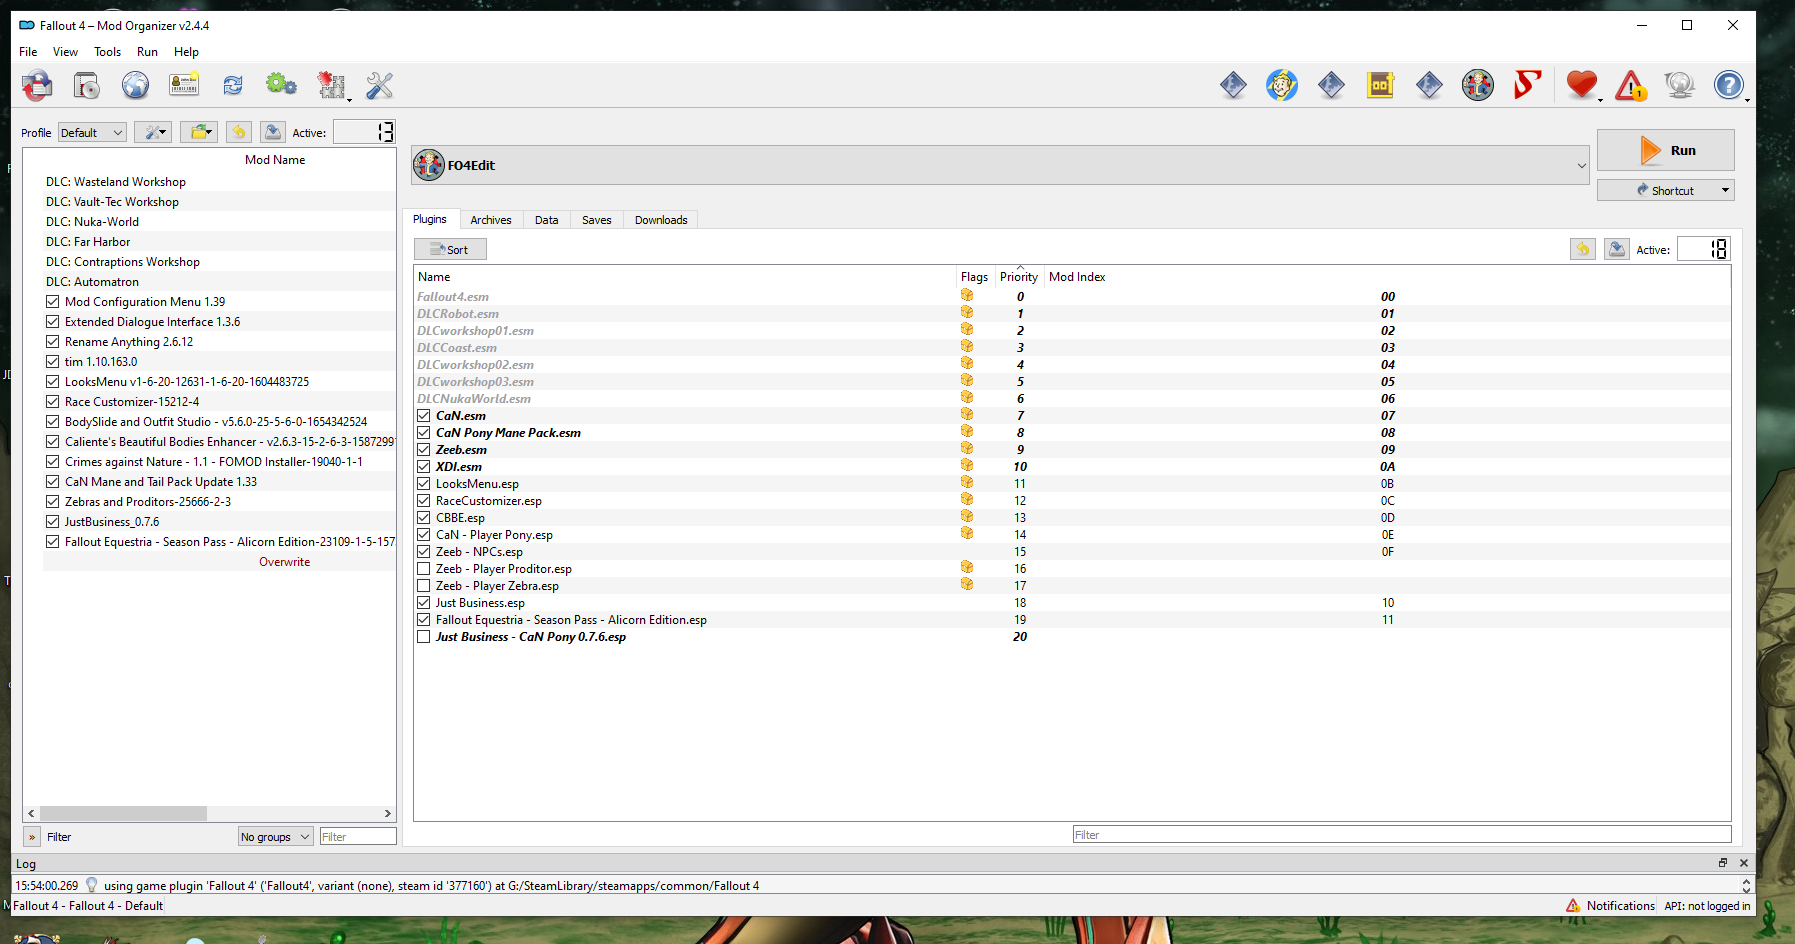Switch to the Data tab

(x=547, y=220)
